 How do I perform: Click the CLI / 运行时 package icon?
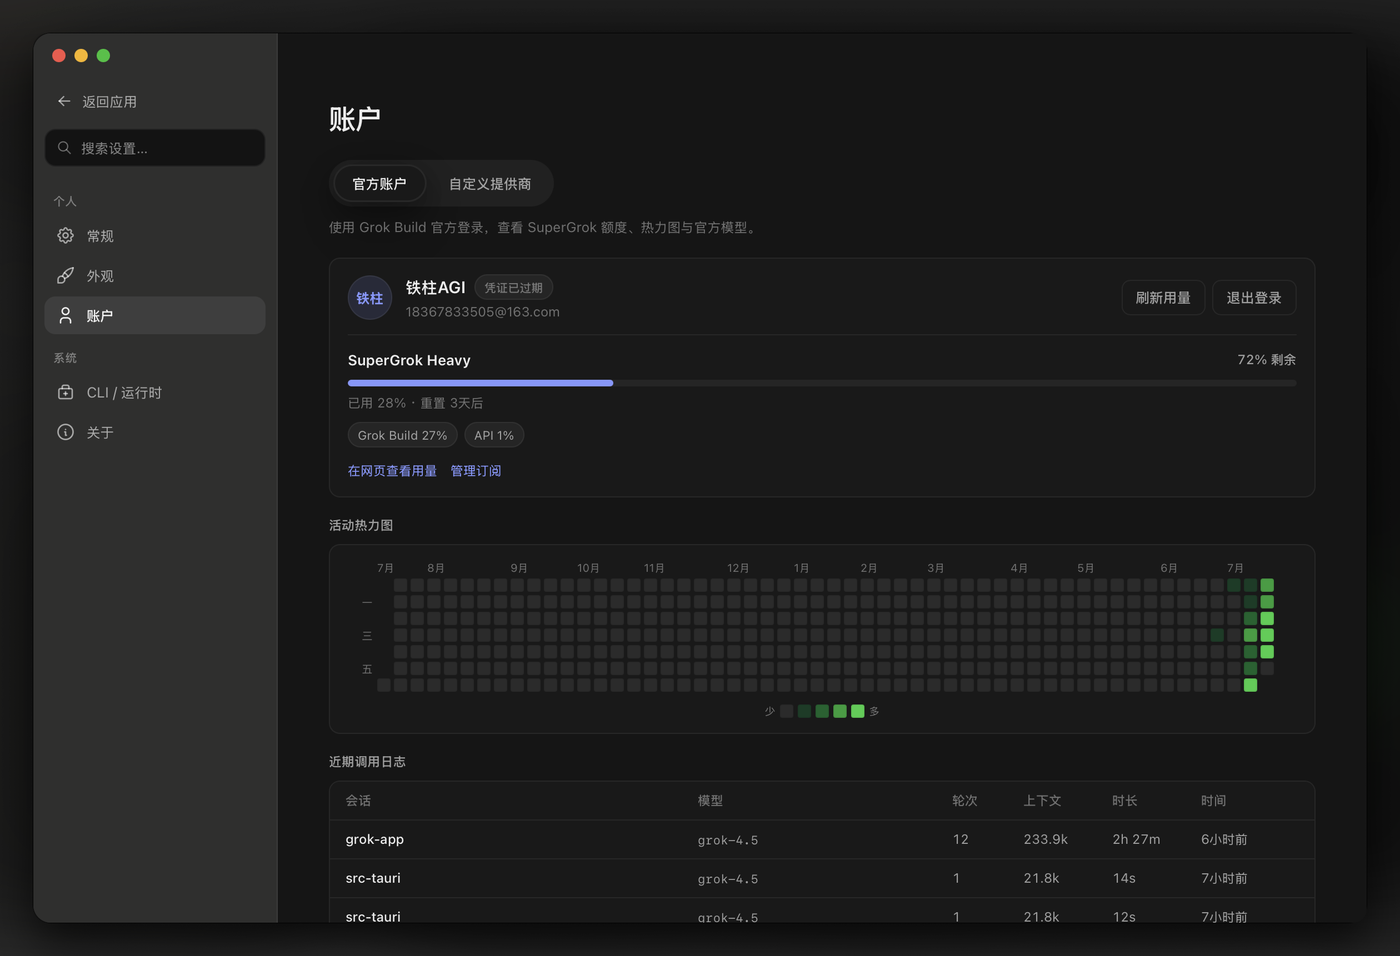65,393
